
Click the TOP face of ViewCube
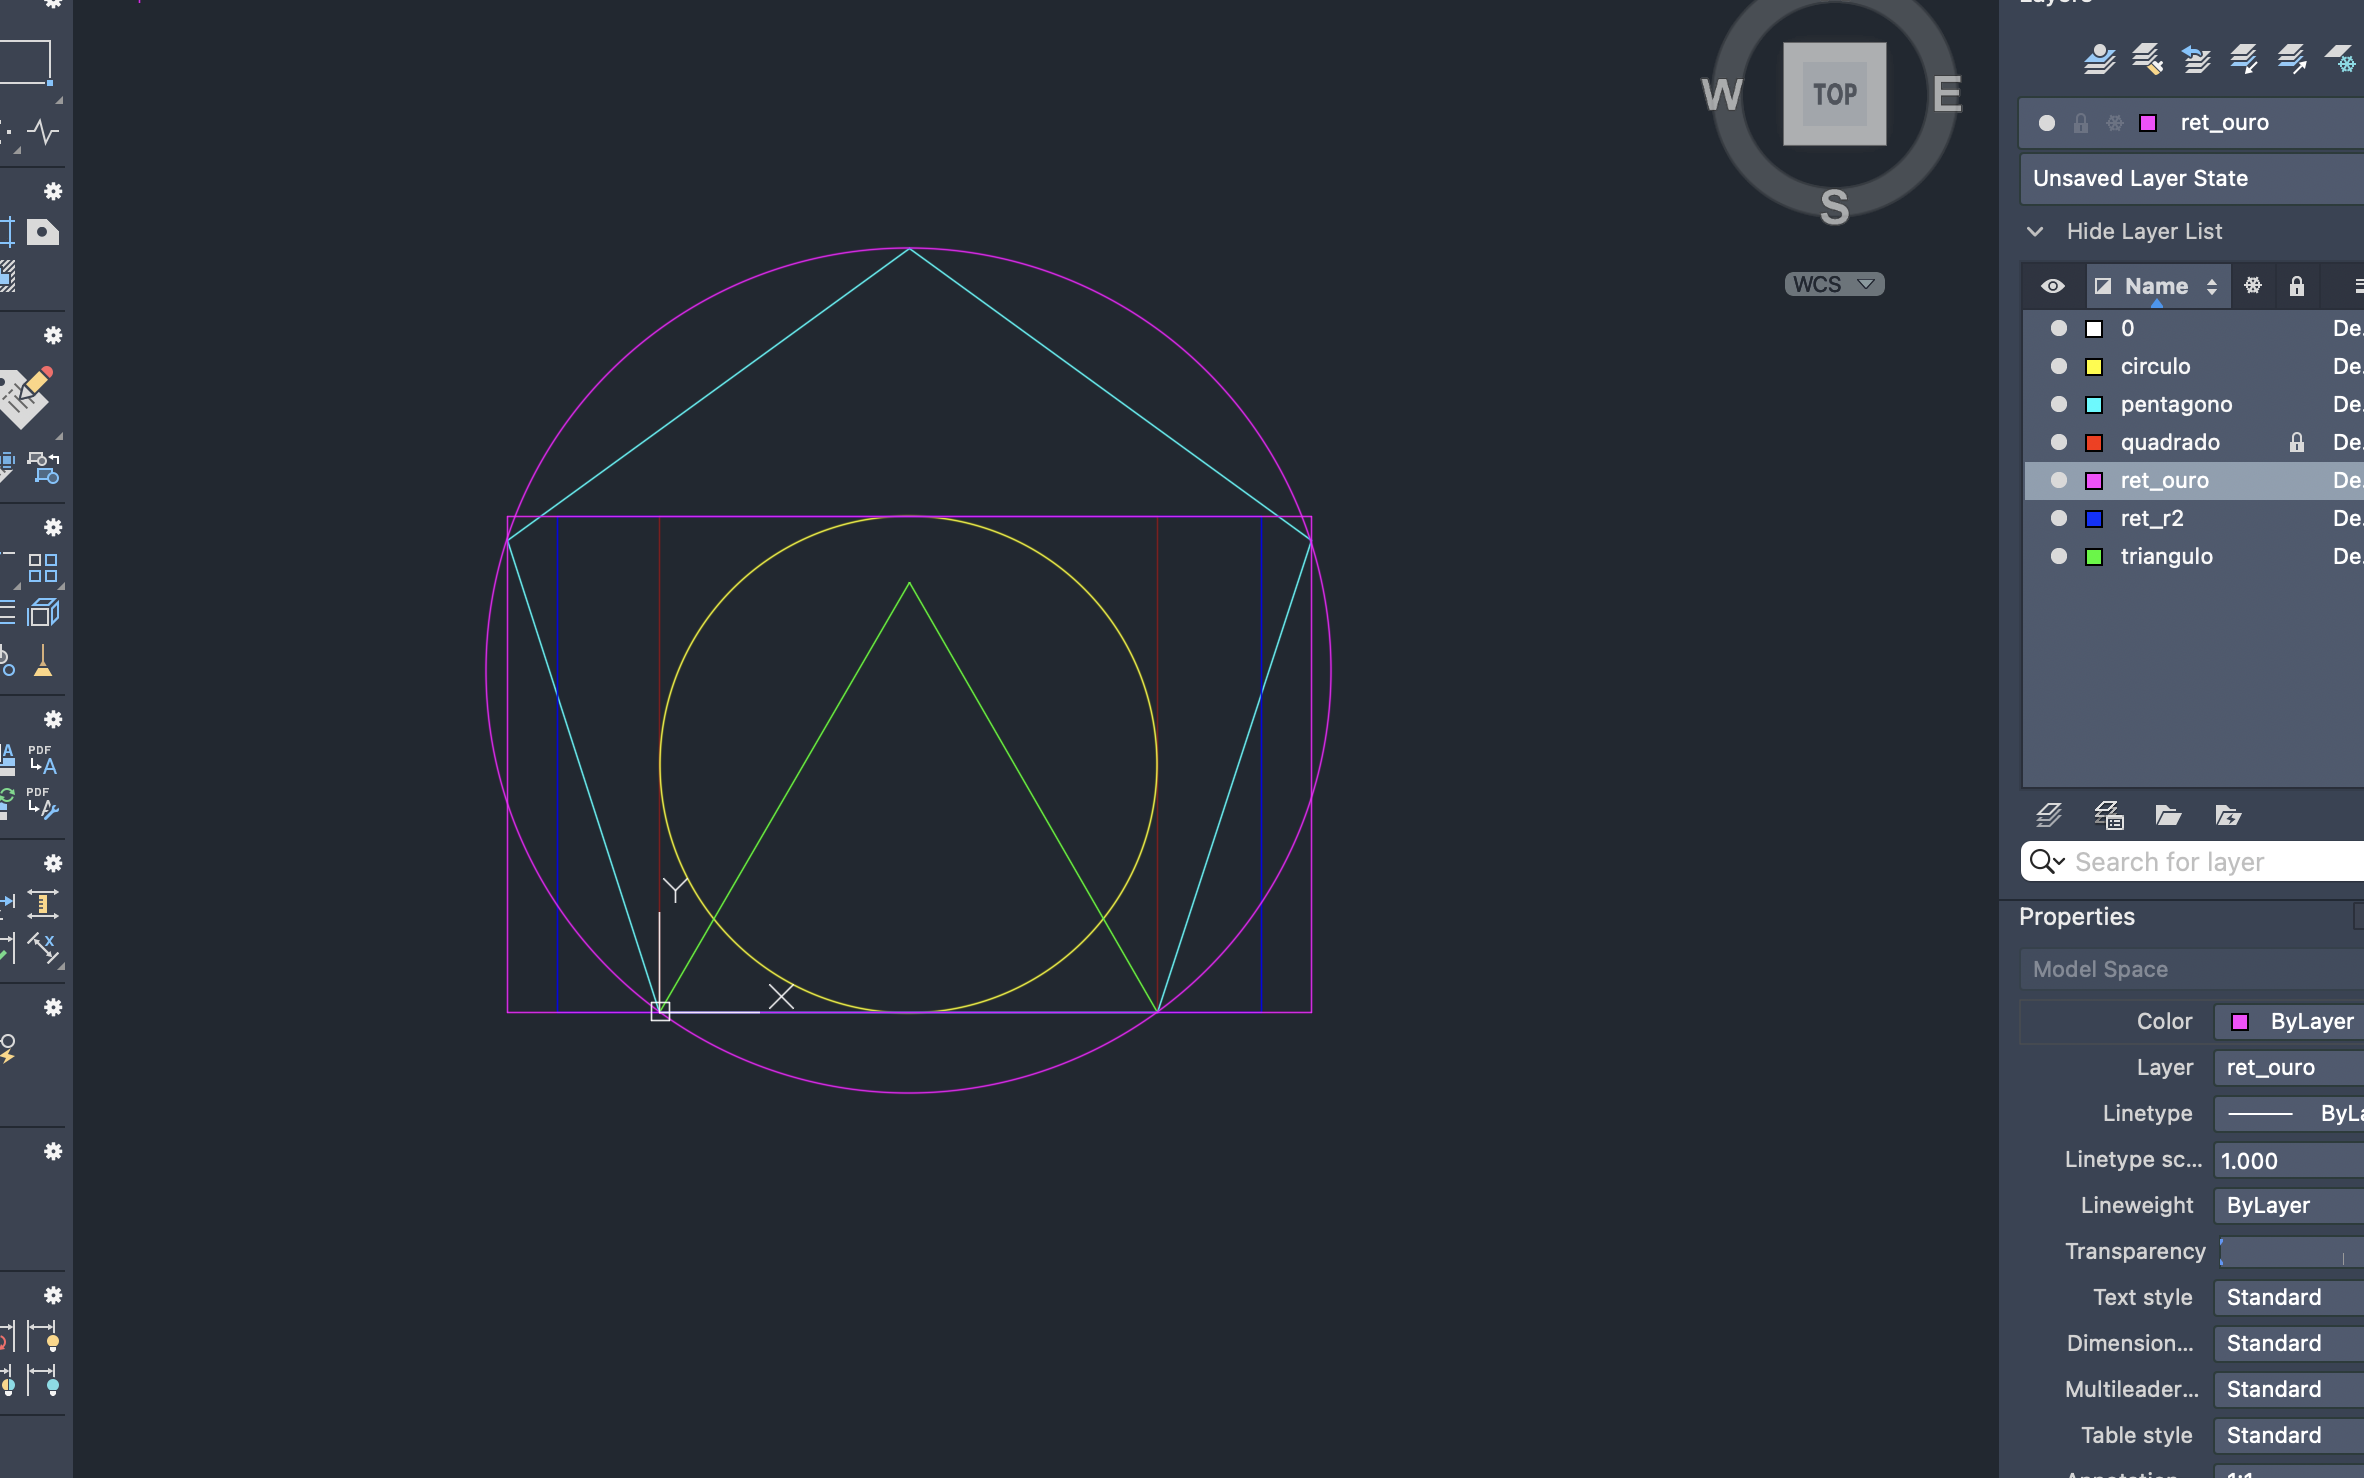[1834, 94]
